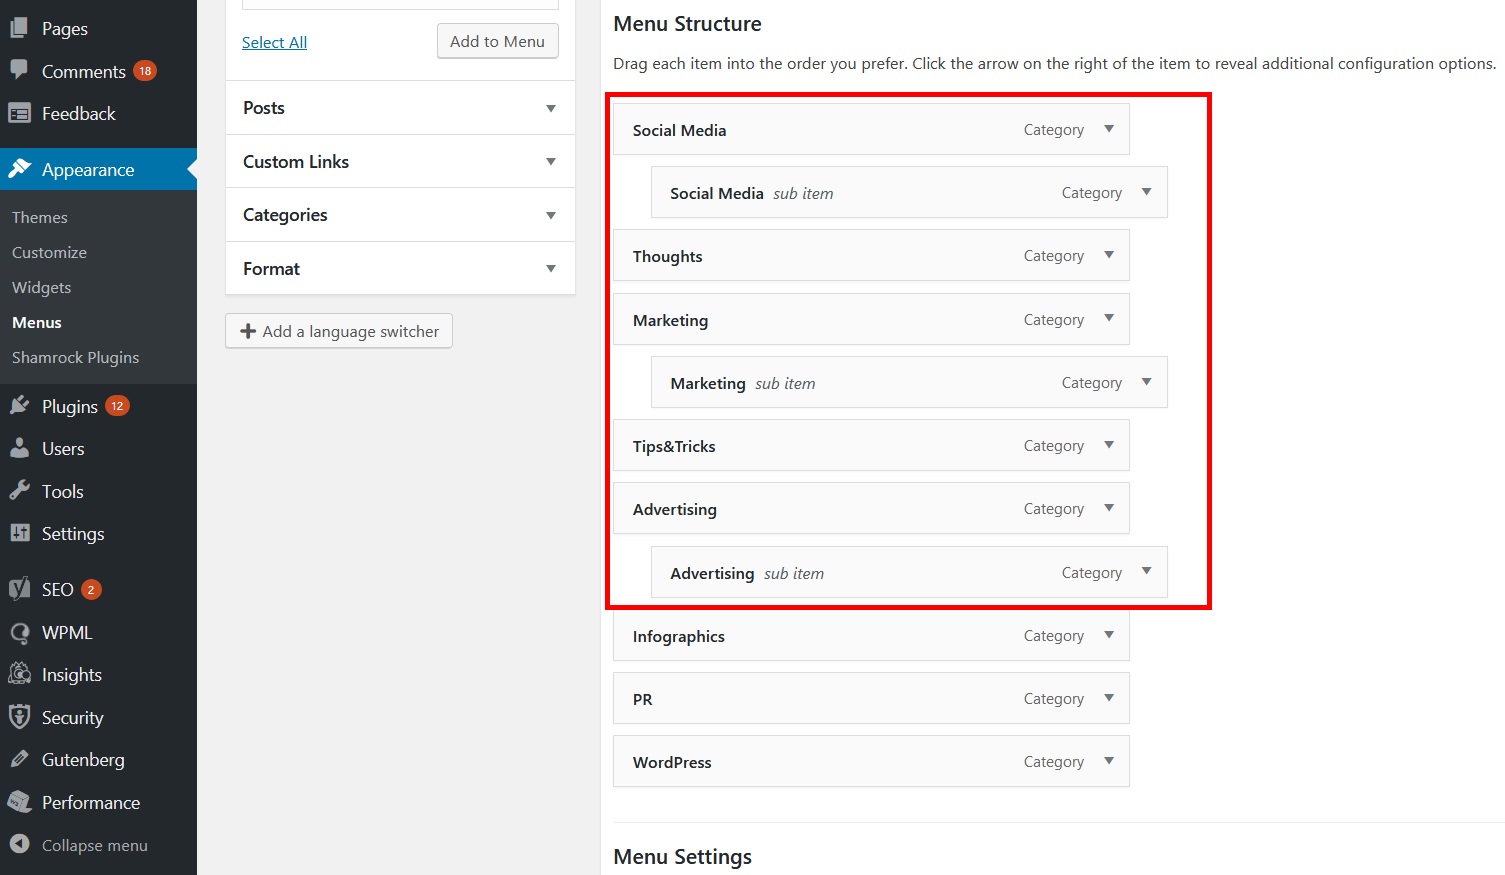Open the SEO icon with notification badge
The width and height of the screenshot is (1505, 875).
click(20, 589)
